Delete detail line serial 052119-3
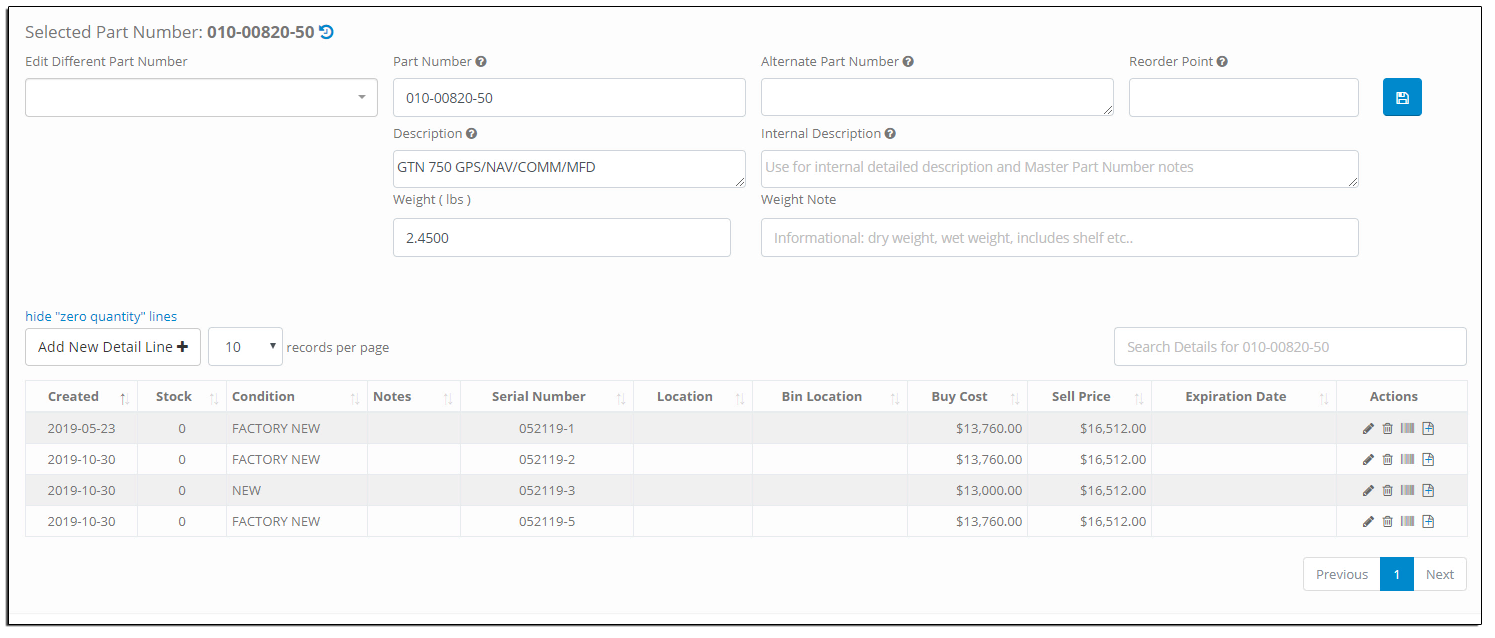The height and width of the screenshot is (638, 1495). click(1387, 491)
